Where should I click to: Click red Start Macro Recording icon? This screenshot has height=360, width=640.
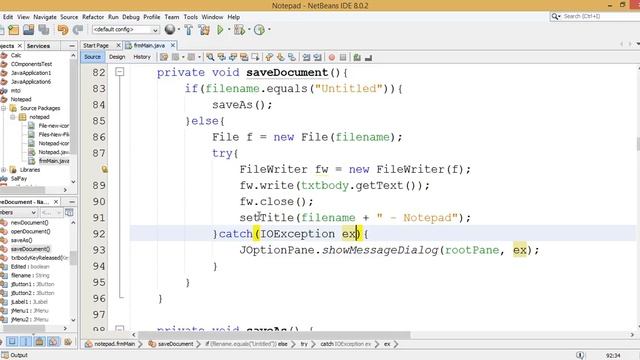coord(332,58)
